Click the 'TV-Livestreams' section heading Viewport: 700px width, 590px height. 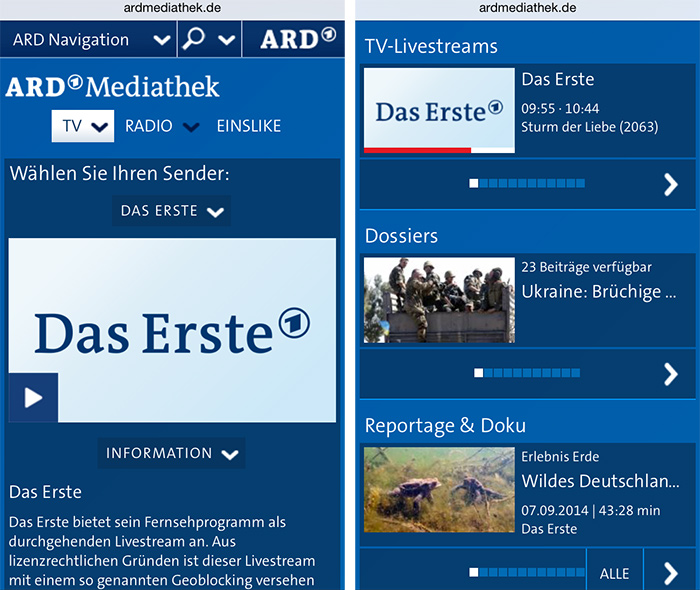tap(431, 46)
